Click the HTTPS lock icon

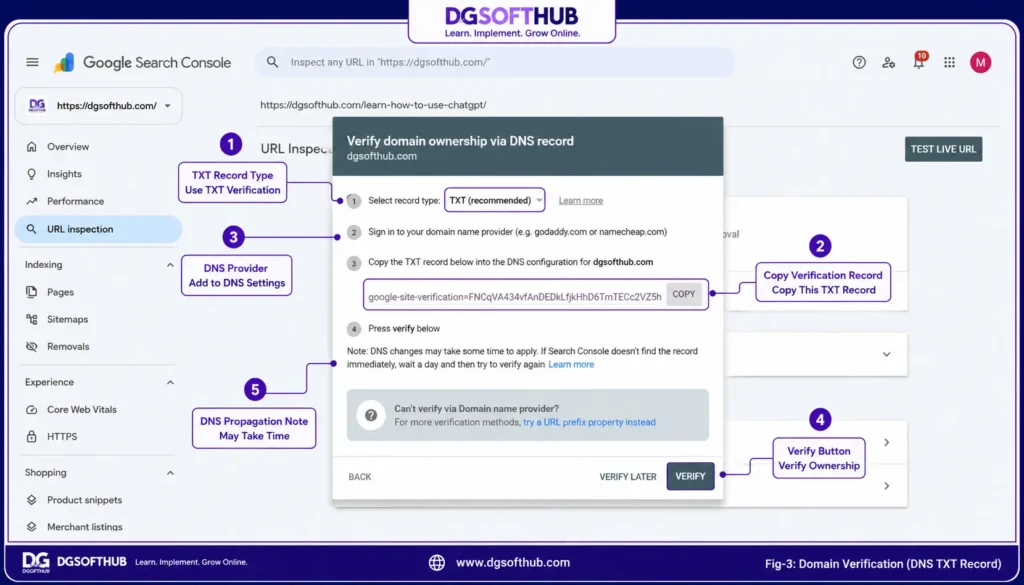pos(31,436)
